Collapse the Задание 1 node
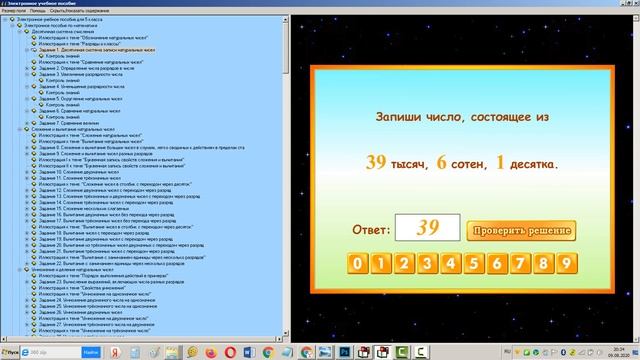 click(27, 50)
